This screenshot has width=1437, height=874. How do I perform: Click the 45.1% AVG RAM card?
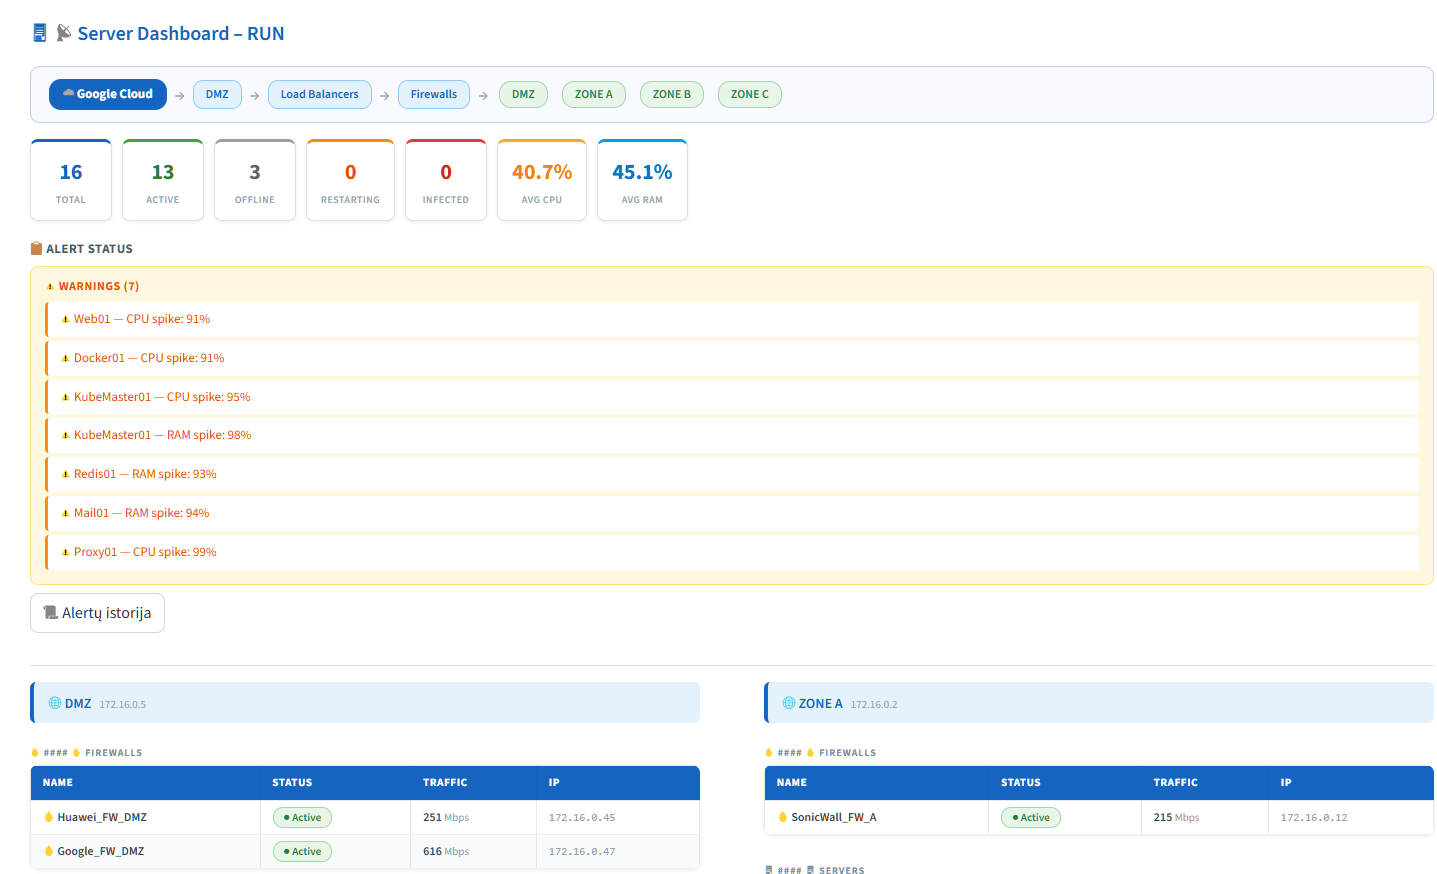642,180
